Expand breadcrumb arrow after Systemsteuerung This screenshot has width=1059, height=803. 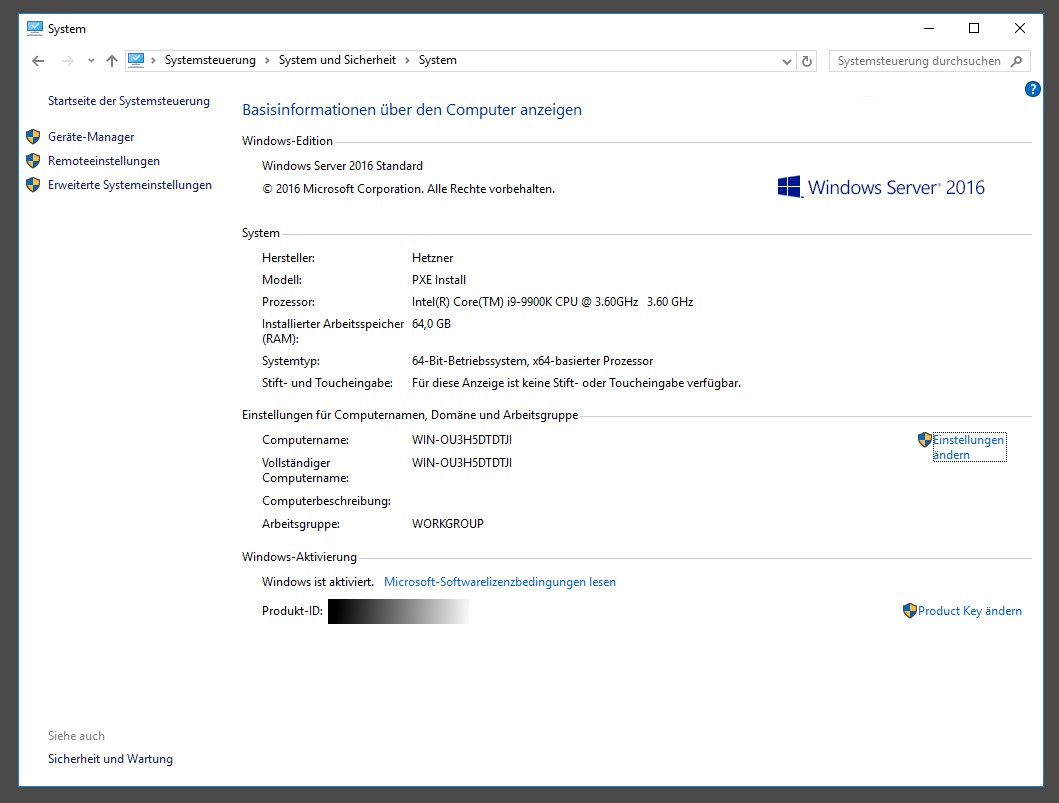tap(267, 60)
